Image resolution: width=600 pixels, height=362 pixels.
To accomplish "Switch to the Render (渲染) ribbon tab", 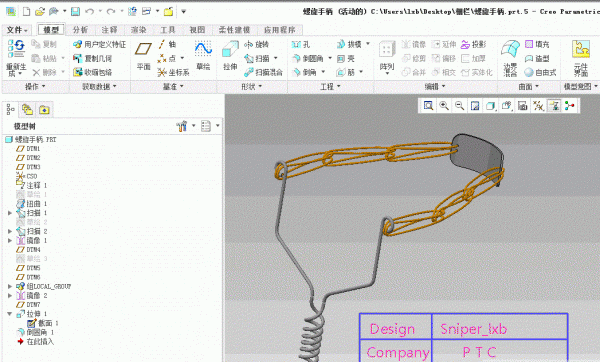I will click(139, 30).
